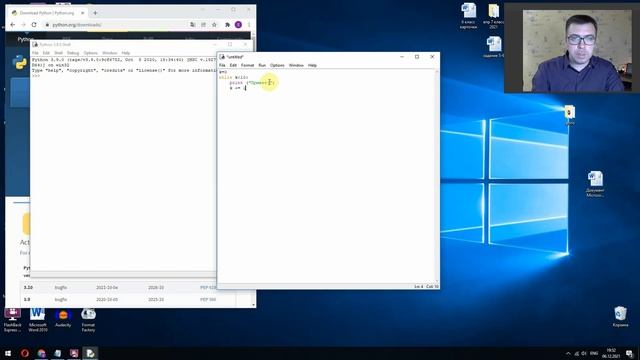Click the Ln Col status bar indicator
The height and width of the screenshot is (360, 640).
[x=426, y=287]
